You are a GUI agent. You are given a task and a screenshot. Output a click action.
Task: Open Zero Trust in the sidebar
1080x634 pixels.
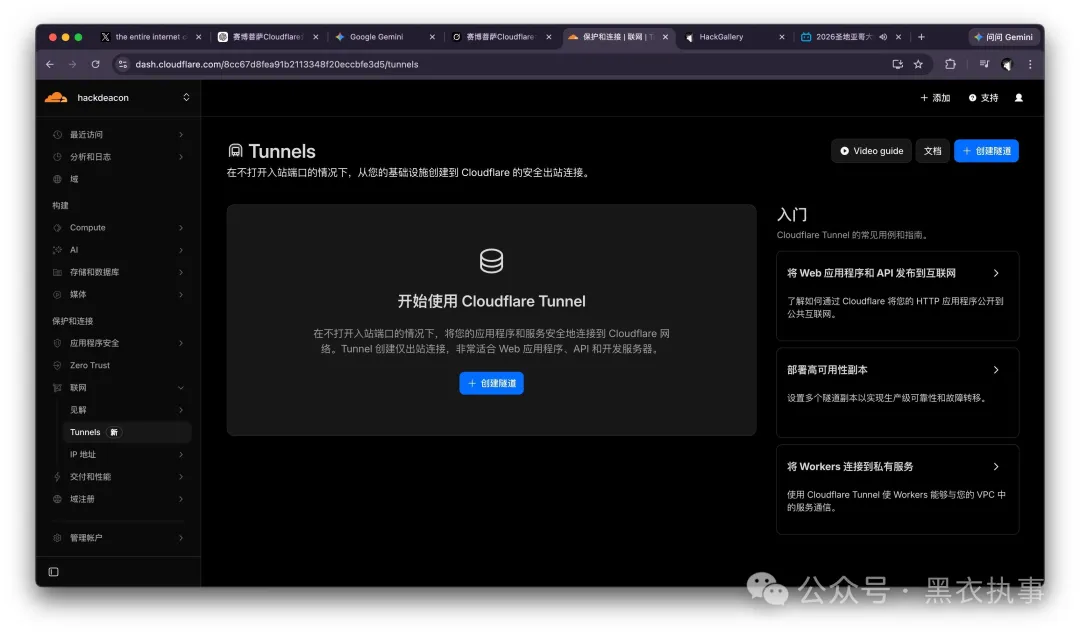tap(118, 365)
